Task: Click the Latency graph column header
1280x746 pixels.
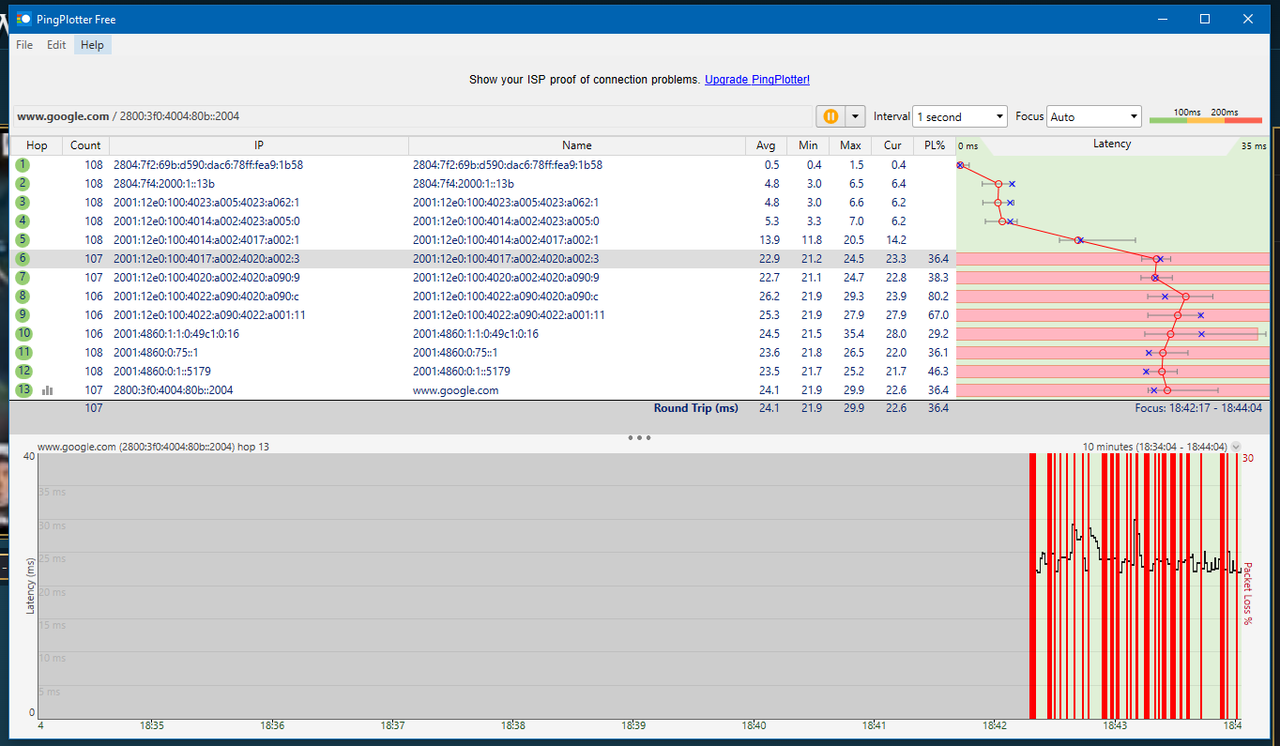Action: 1112,145
